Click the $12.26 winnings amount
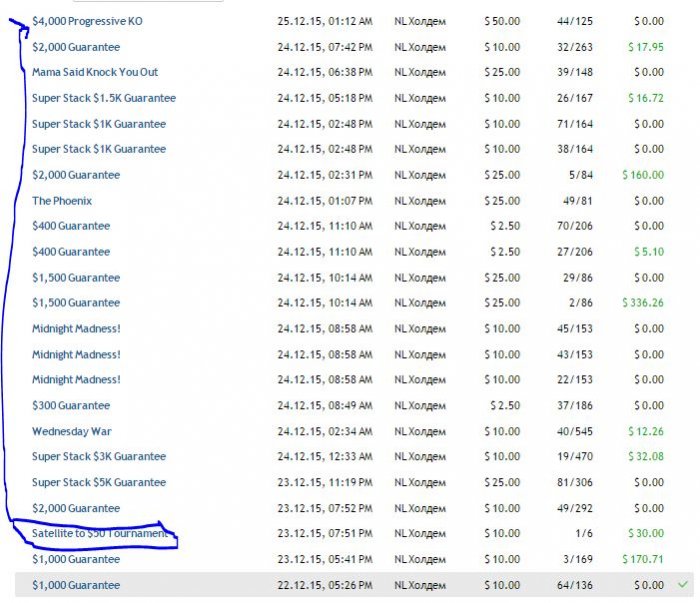Screen dimensions: 700x603 (x=646, y=431)
